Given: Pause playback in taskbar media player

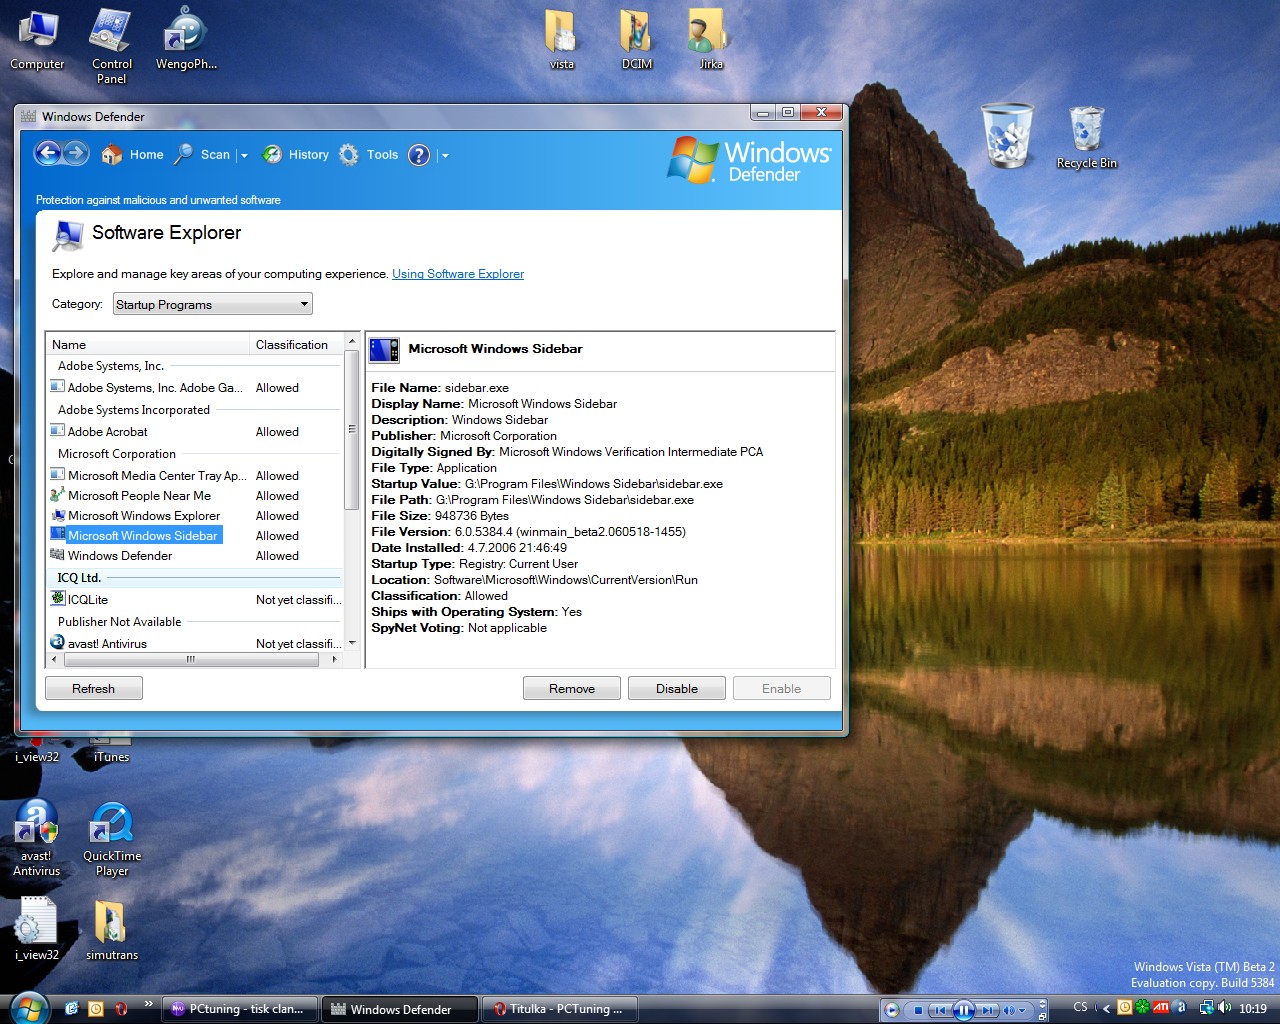Looking at the screenshot, I should [x=963, y=1010].
